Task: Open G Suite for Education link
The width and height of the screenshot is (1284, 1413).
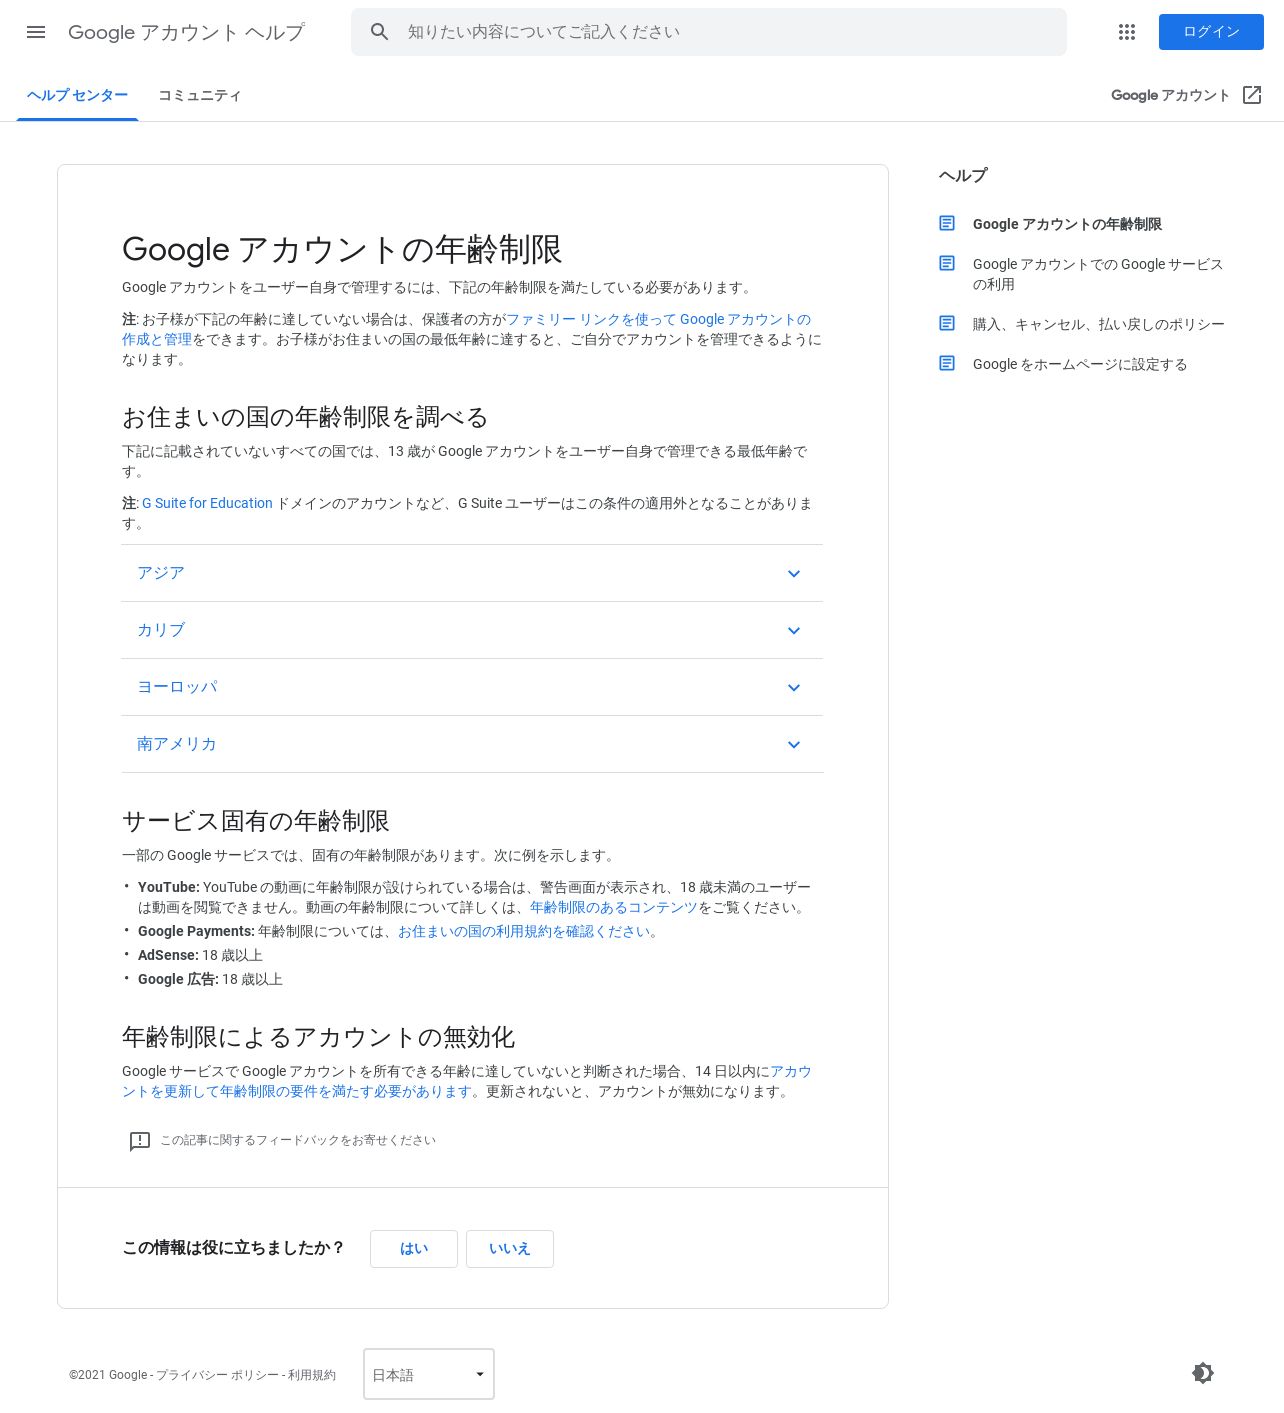Action: pyautogui.click(x=207, y=503)
